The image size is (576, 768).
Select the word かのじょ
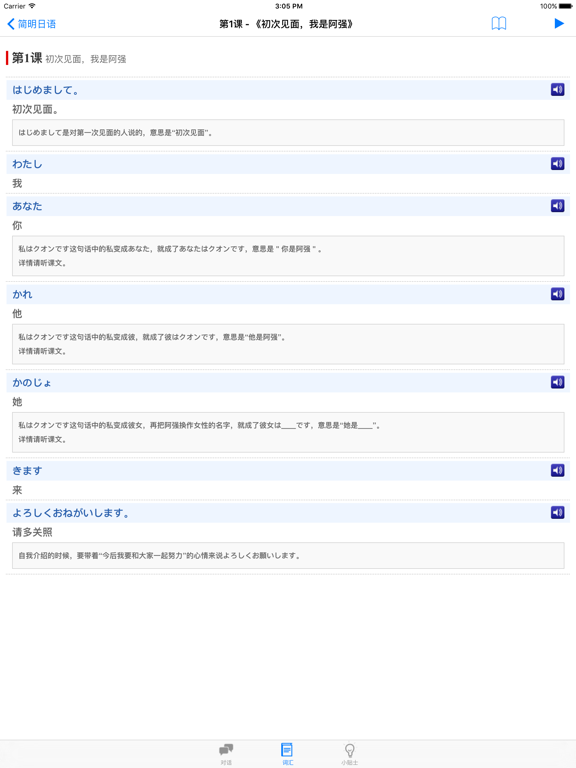pos(32,383)
